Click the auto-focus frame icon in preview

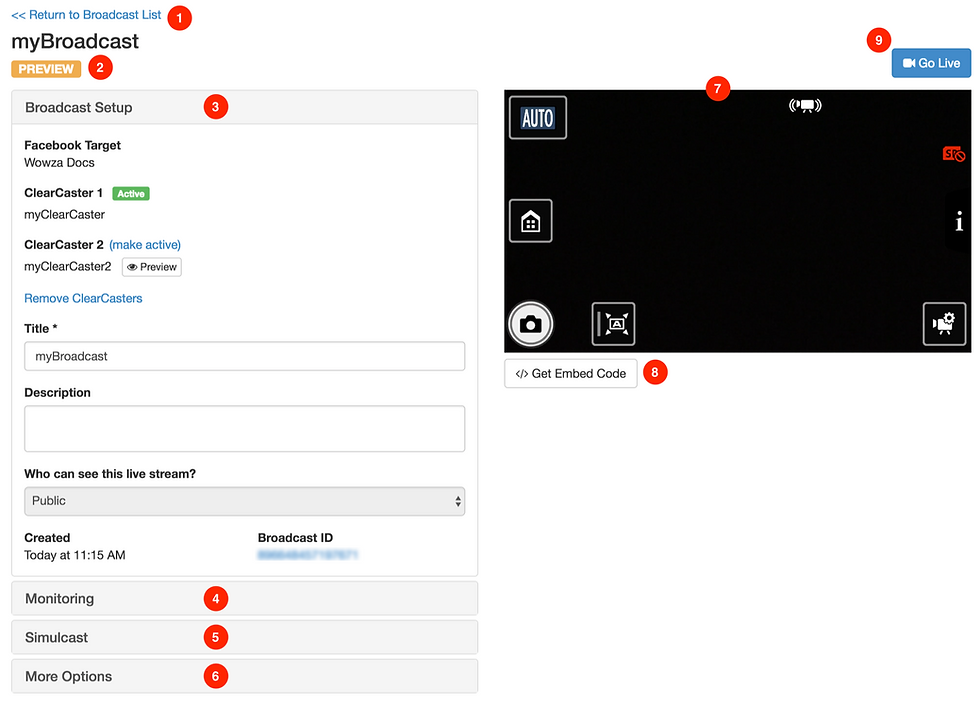[x=613, y=324]
